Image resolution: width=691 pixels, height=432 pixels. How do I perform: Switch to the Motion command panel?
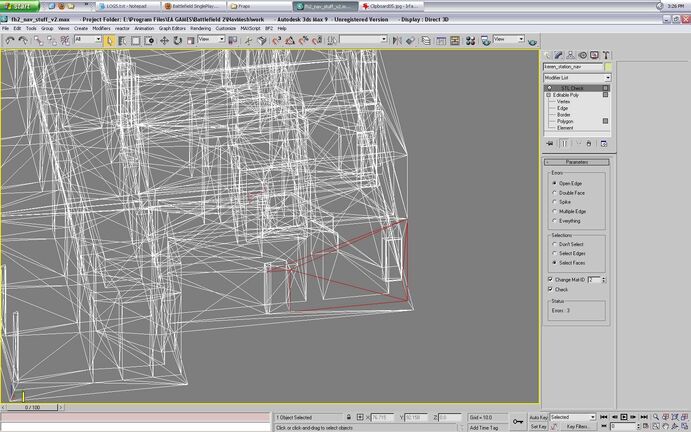582,55
